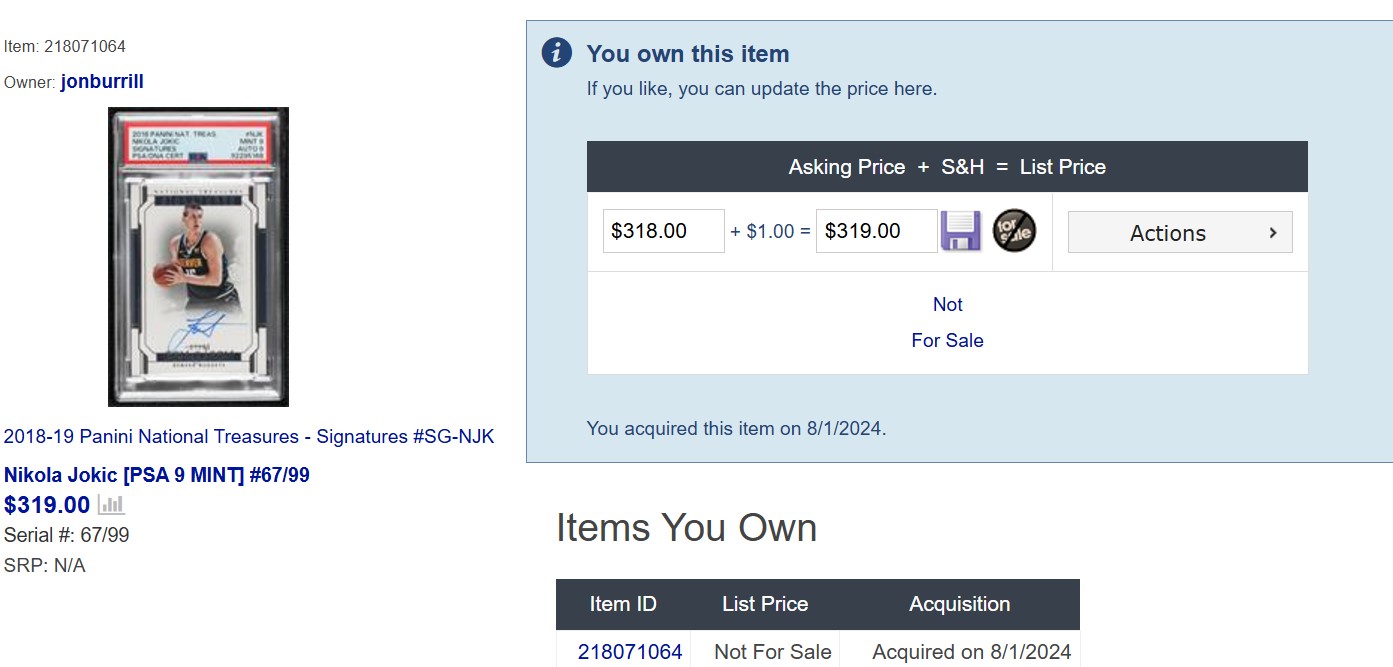Viewport: 1393px width, 667px height.
Task: Click the chevron arrow in Actions button
Action: click(1273, 232)
